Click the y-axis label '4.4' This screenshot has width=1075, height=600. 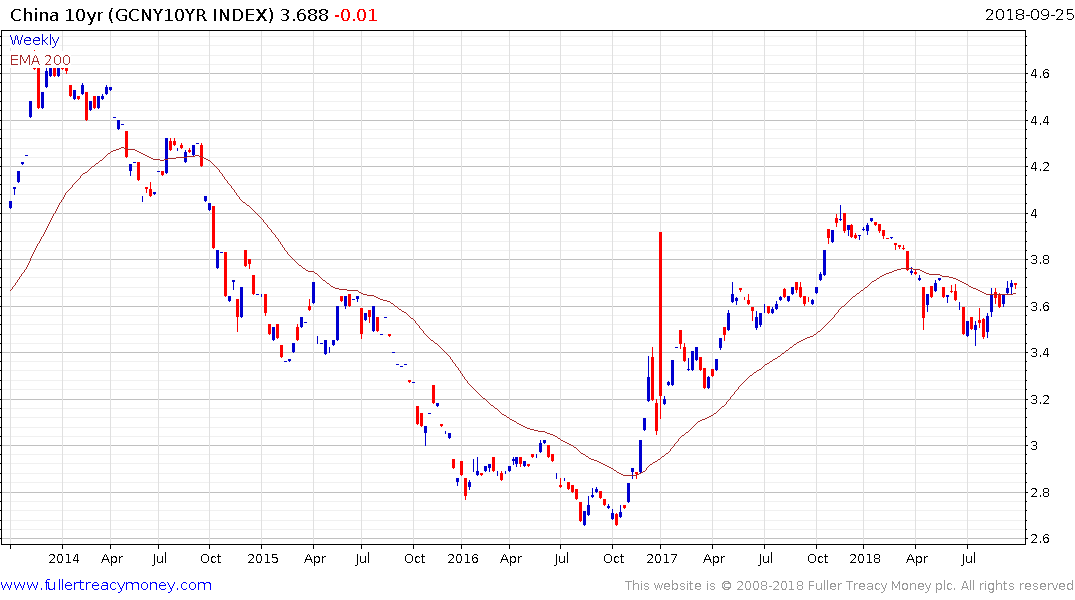click(1039, 121)
